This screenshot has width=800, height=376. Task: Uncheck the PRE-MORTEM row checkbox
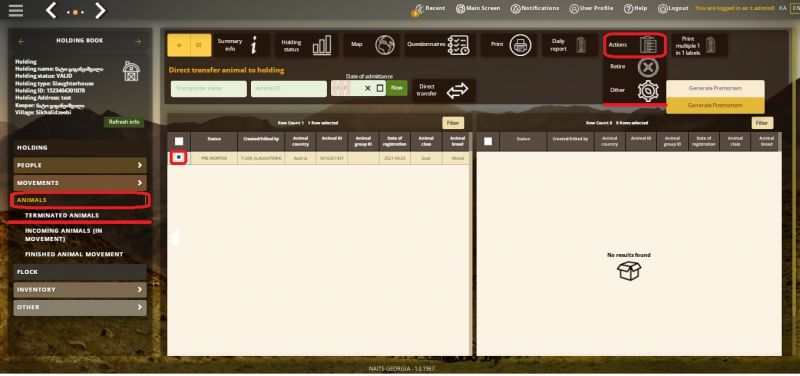[179, 158]
